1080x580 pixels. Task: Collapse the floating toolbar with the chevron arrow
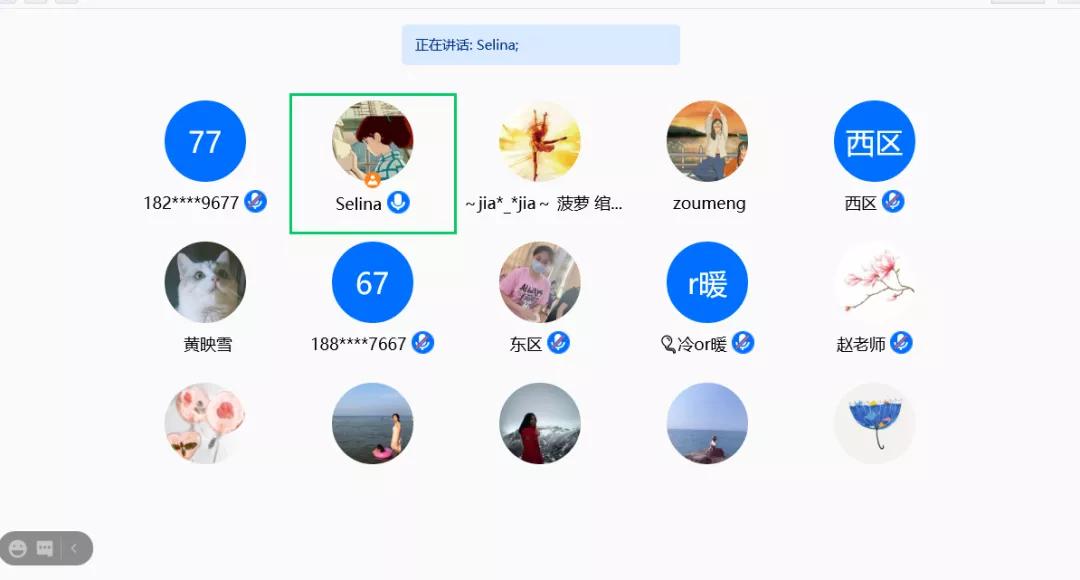[74, 548]
